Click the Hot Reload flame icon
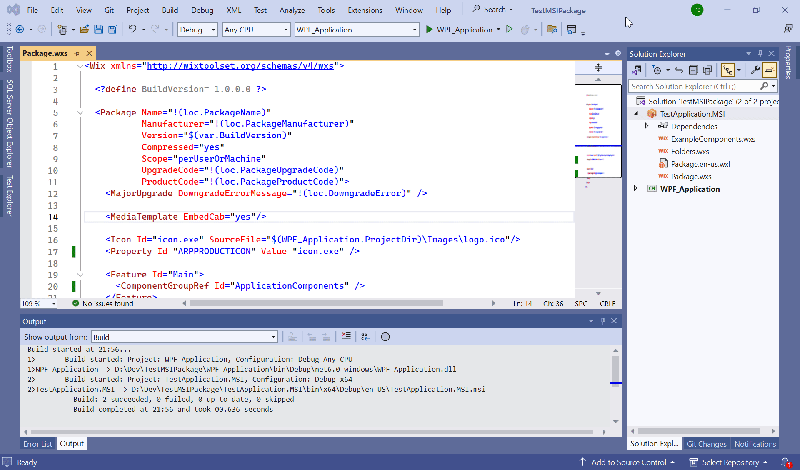This screenshot has width=800, height=470. (x=525, y=30)
